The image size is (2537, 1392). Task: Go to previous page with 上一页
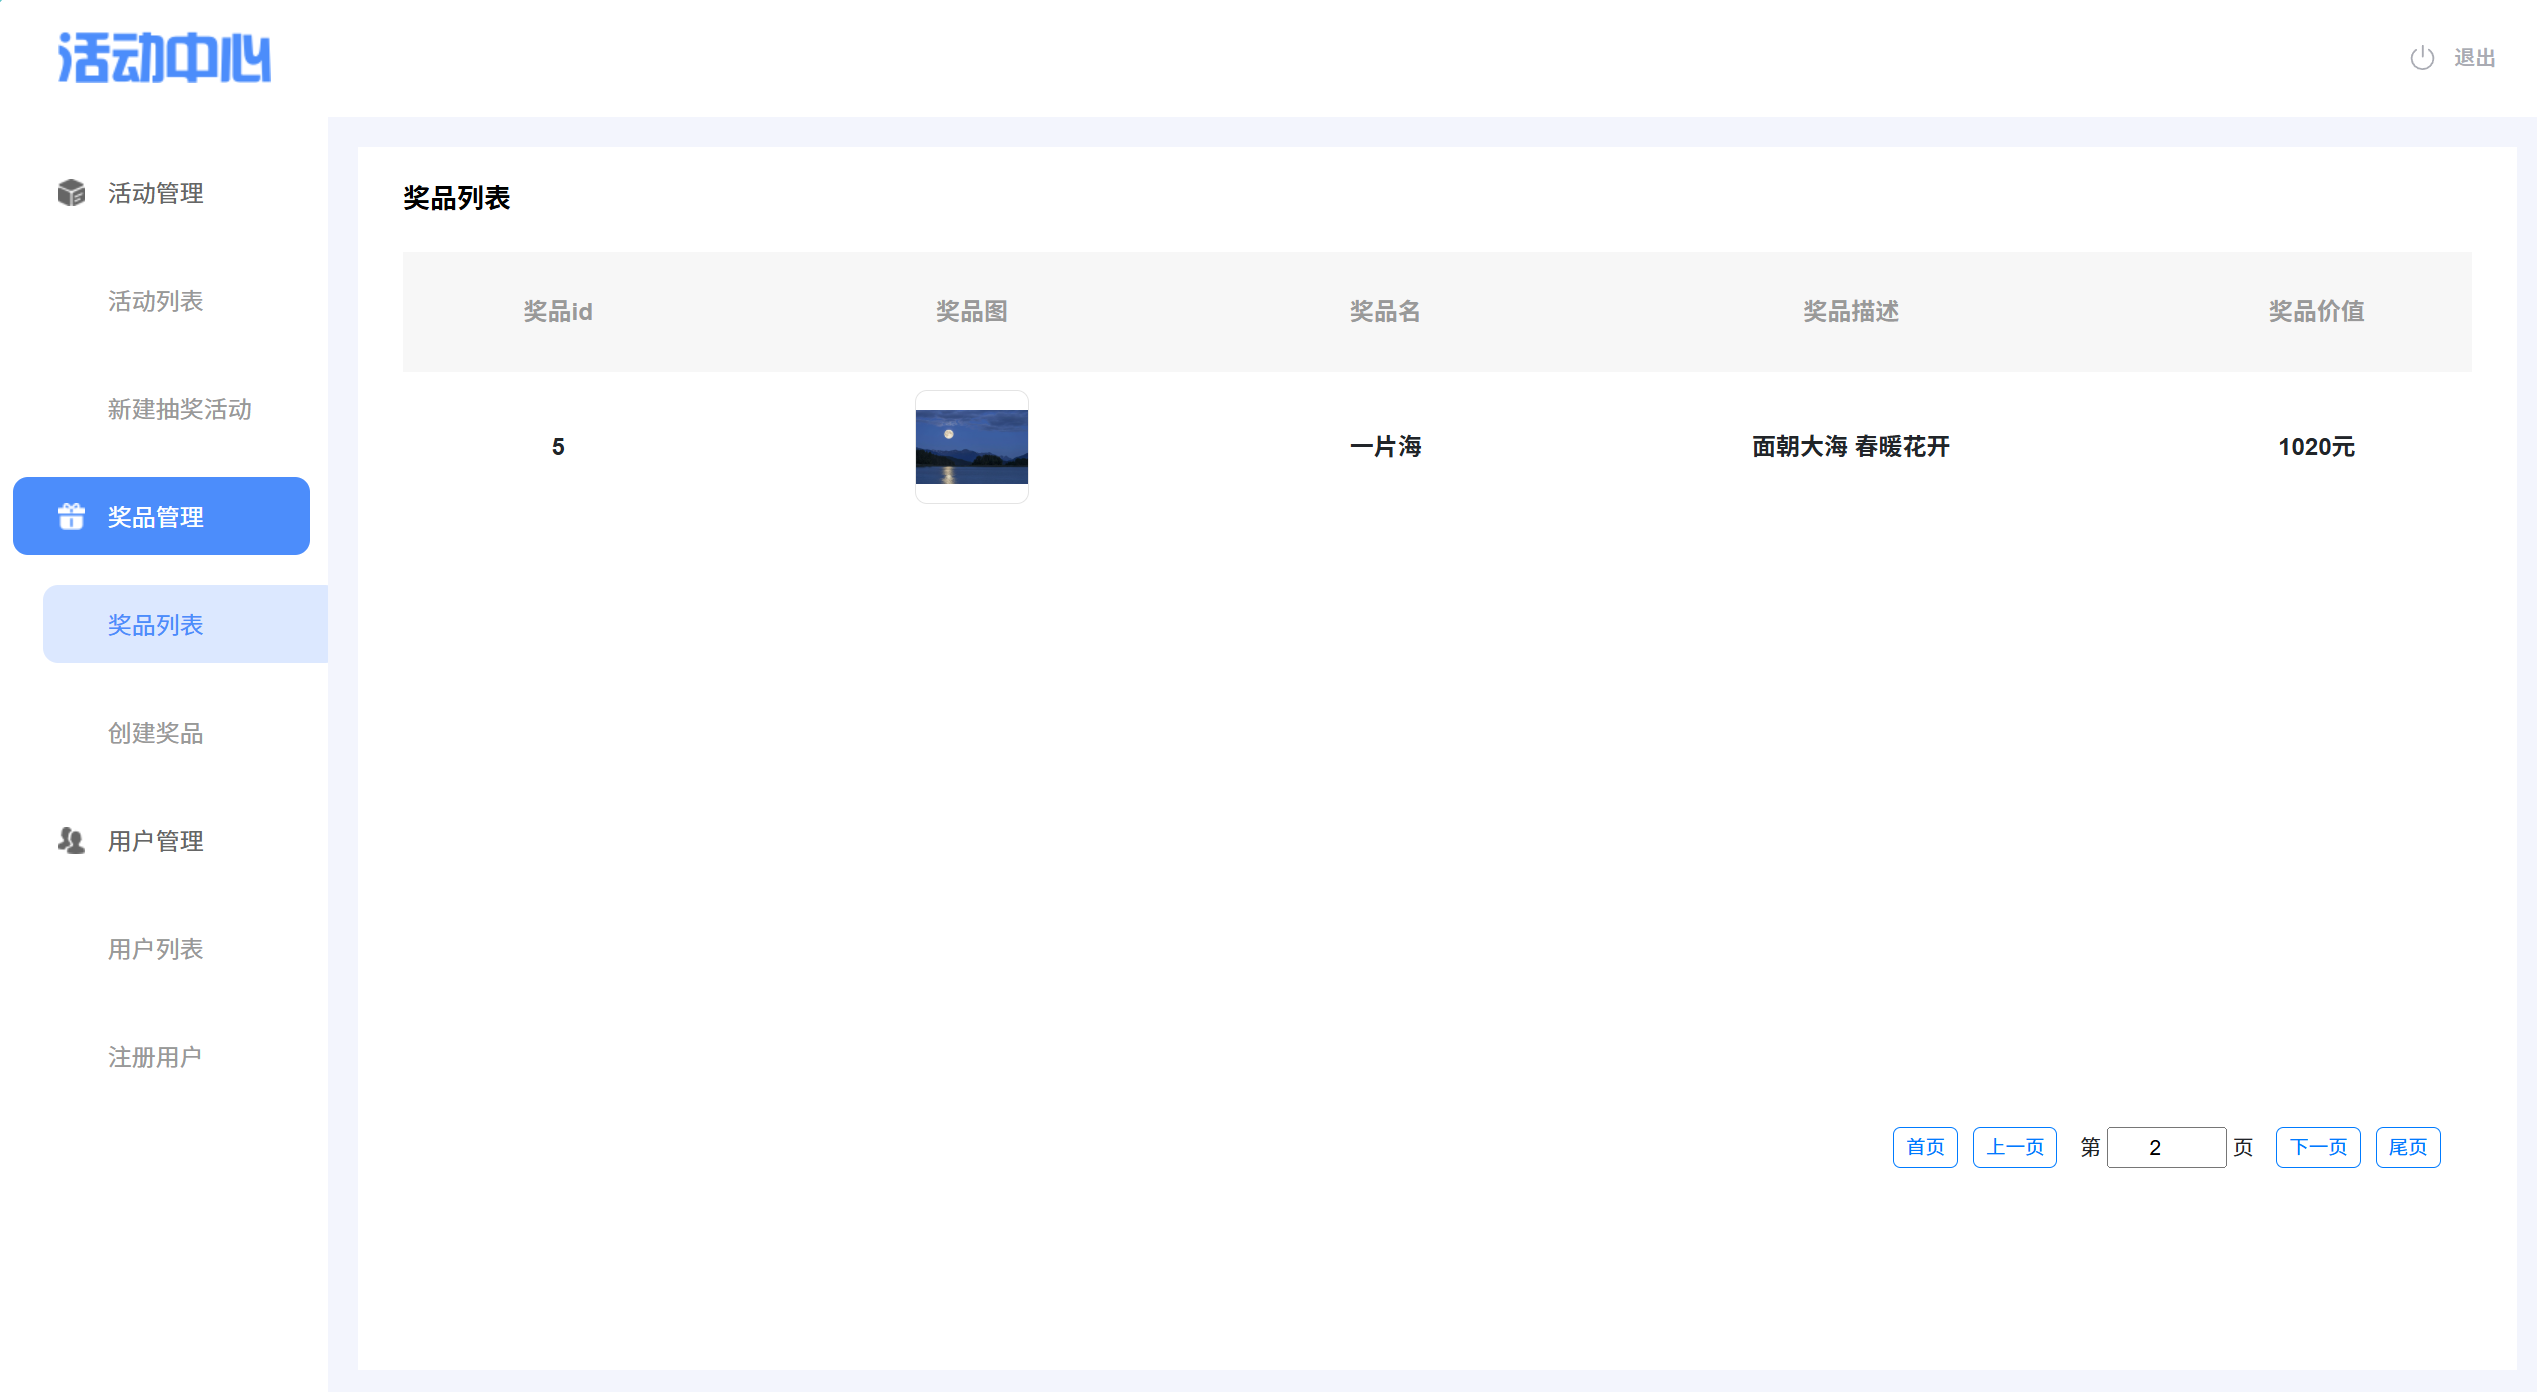(2014, 1147)
